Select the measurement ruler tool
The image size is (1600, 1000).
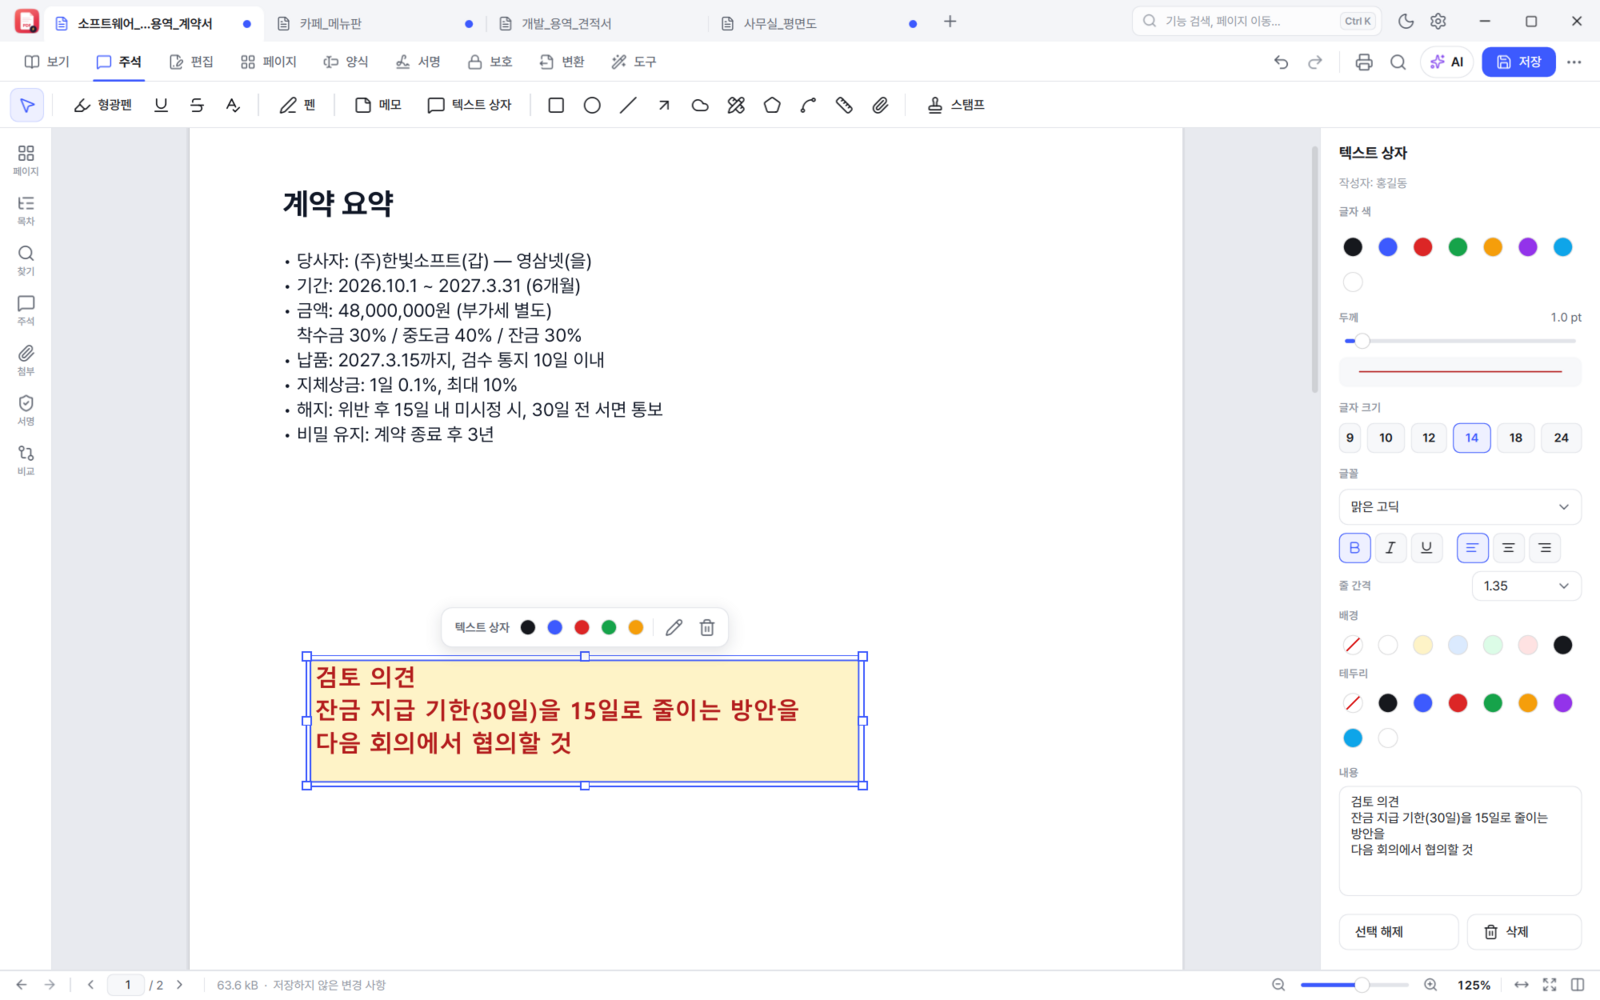844,105
